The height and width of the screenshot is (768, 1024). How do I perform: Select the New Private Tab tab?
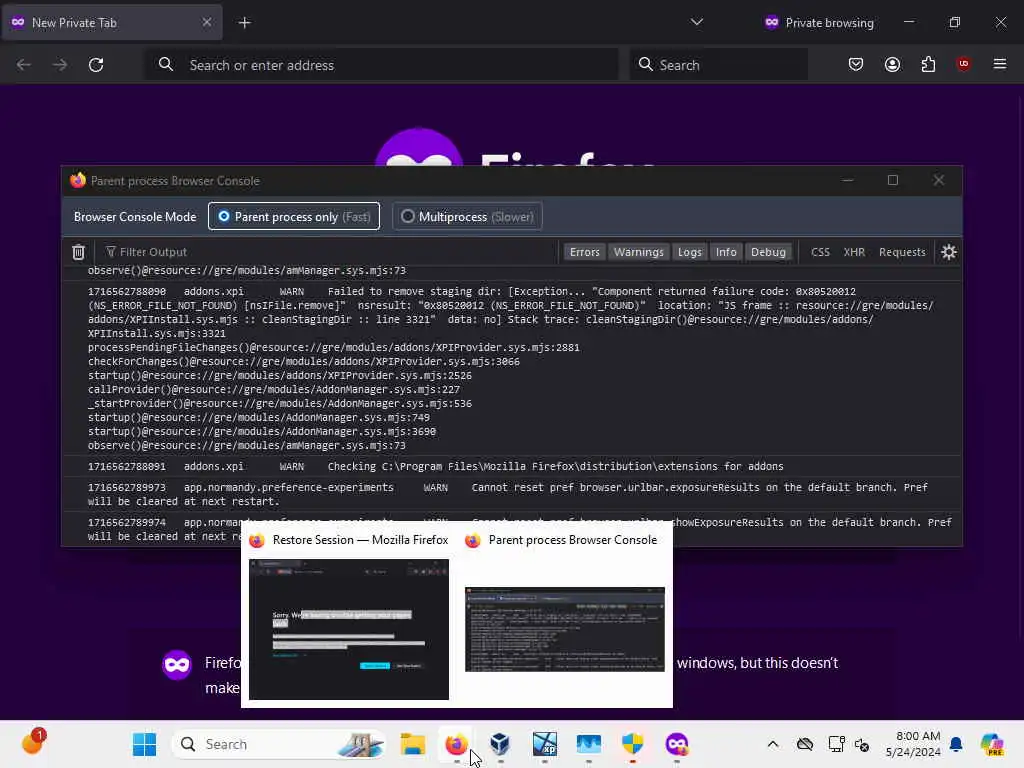112,23
